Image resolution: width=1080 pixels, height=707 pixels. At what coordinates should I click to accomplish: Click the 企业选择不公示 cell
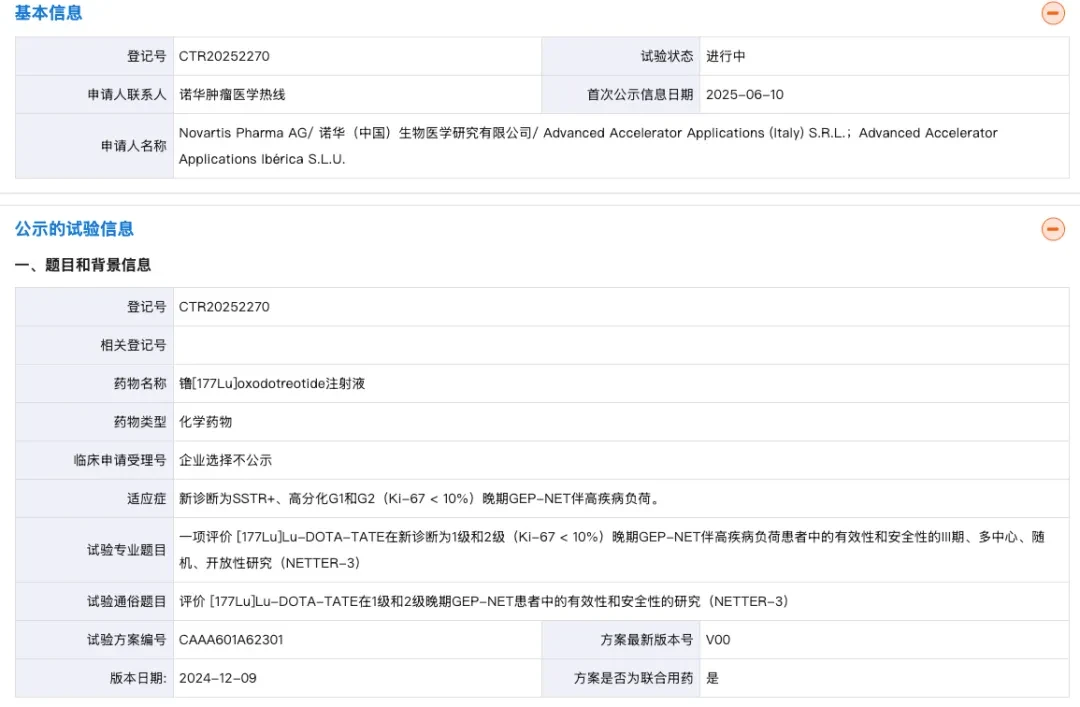point(225,460)
